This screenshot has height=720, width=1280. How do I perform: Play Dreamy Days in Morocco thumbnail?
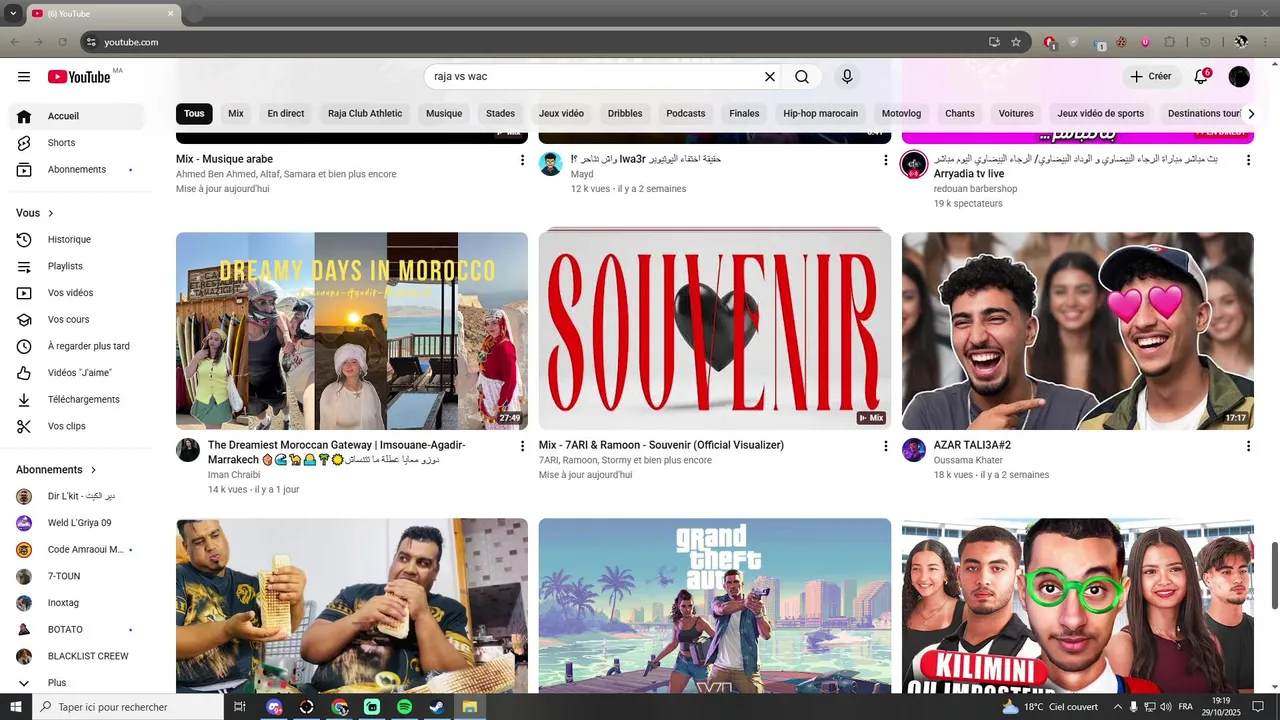point(352,331)
